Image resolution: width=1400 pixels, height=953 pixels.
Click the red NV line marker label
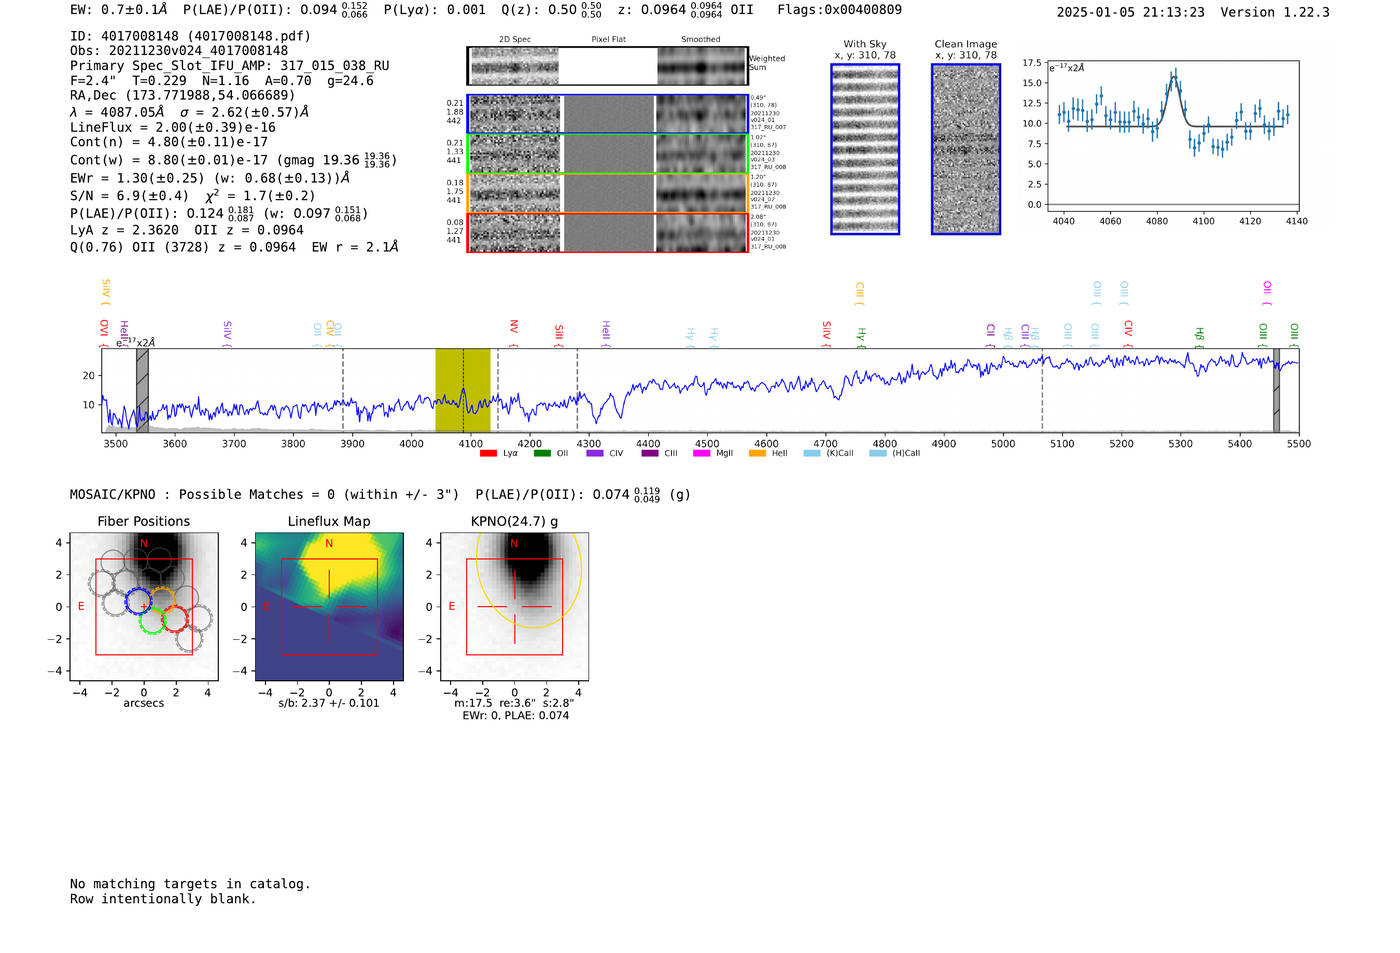click(514, 332)
